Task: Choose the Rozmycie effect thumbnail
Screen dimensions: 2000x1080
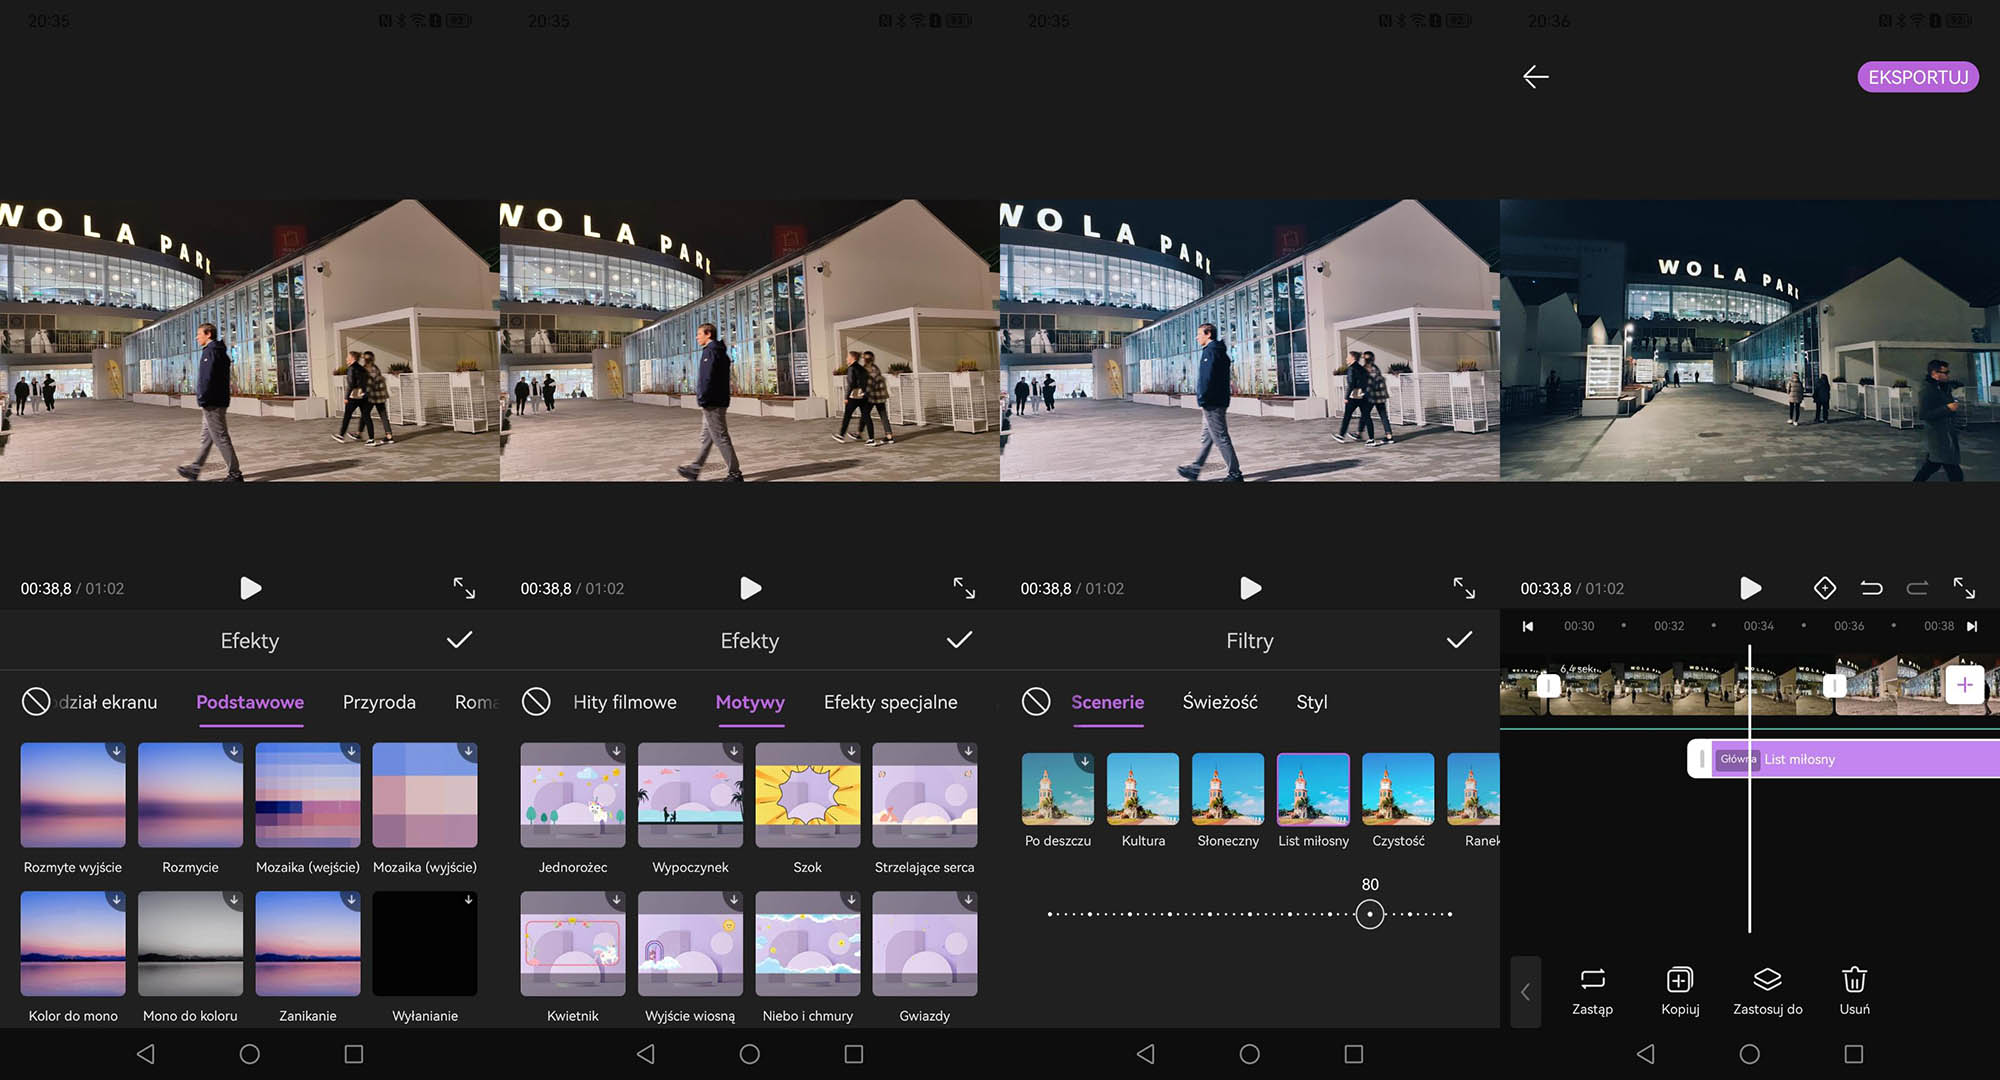Action: 190,795
